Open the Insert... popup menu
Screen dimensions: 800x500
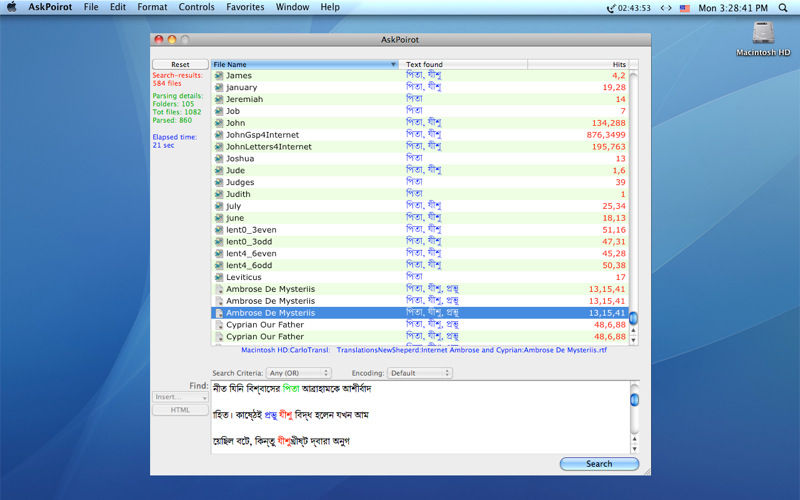180,397
